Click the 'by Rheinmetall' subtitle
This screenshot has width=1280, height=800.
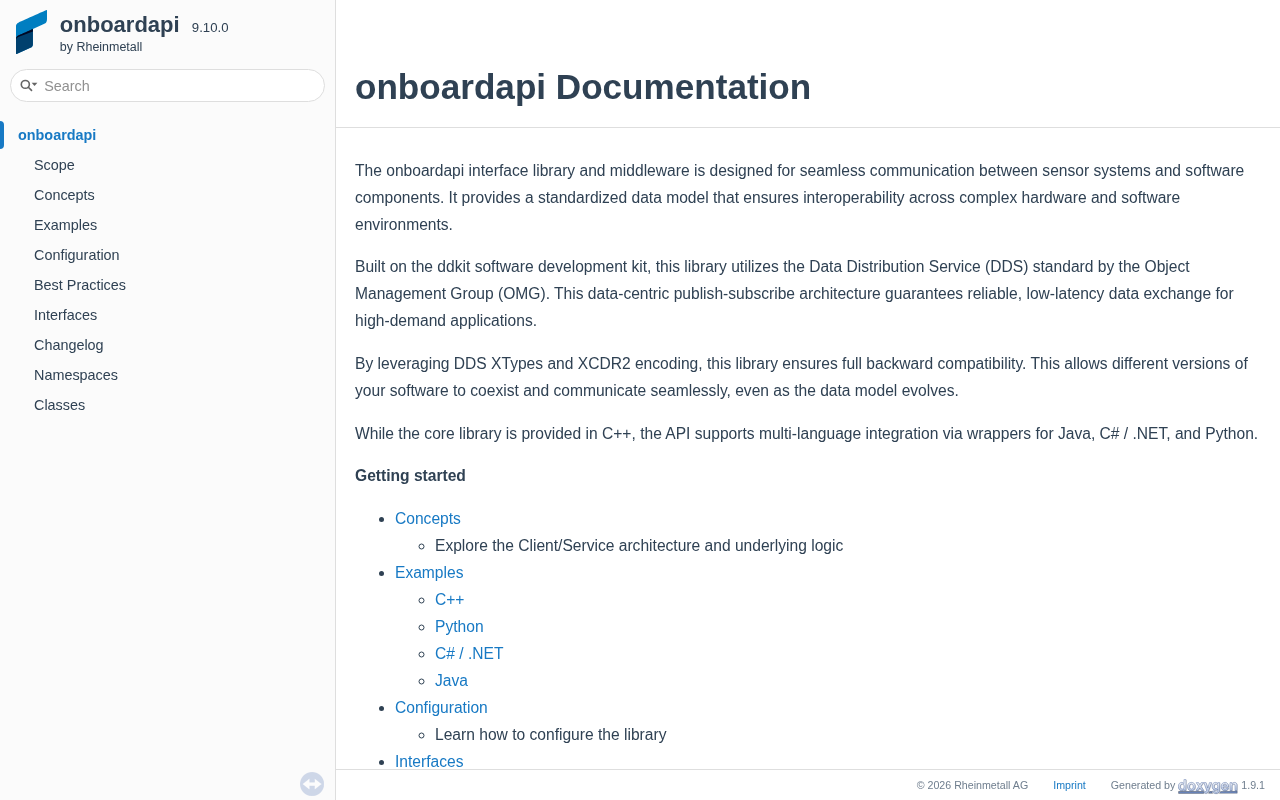click(x=101, y=47)
